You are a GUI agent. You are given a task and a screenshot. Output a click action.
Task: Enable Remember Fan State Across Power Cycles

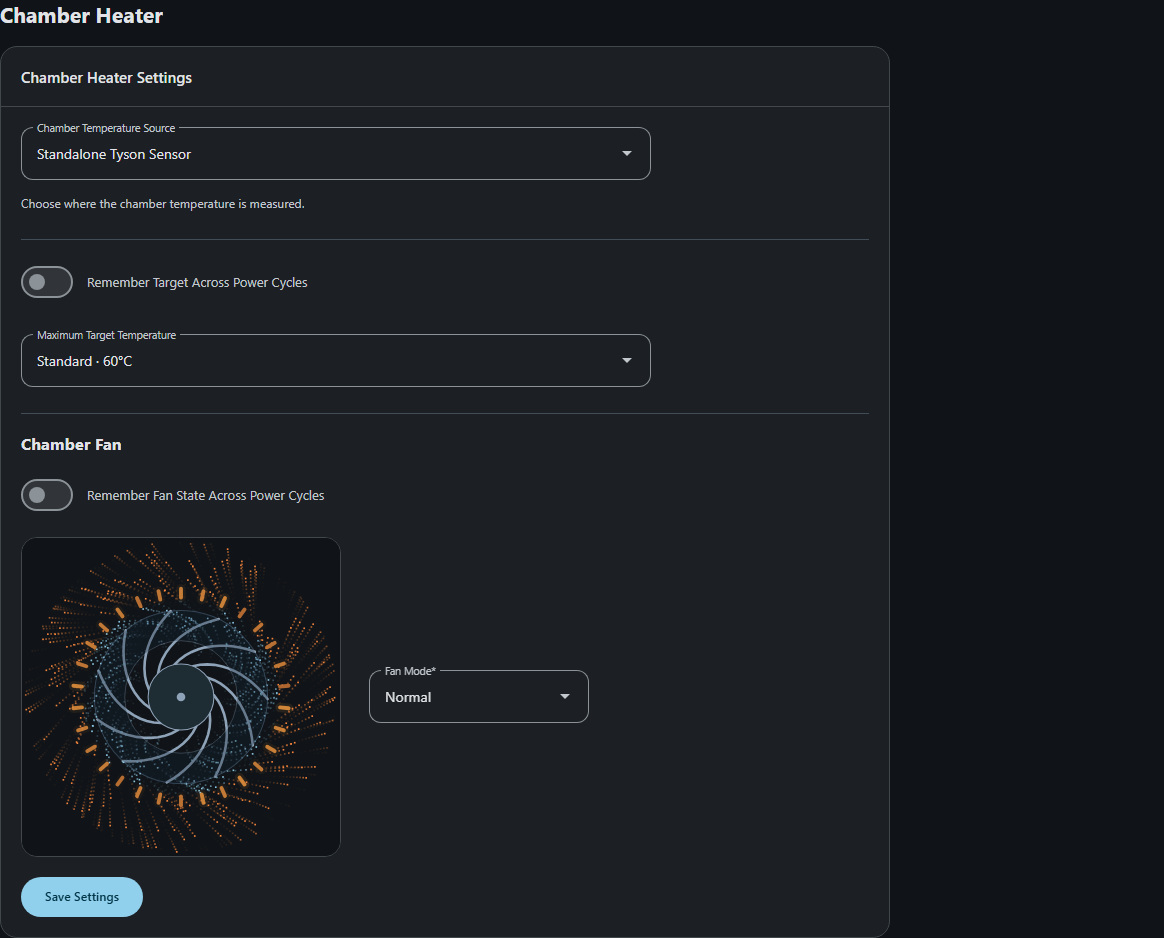coord(47,495)
